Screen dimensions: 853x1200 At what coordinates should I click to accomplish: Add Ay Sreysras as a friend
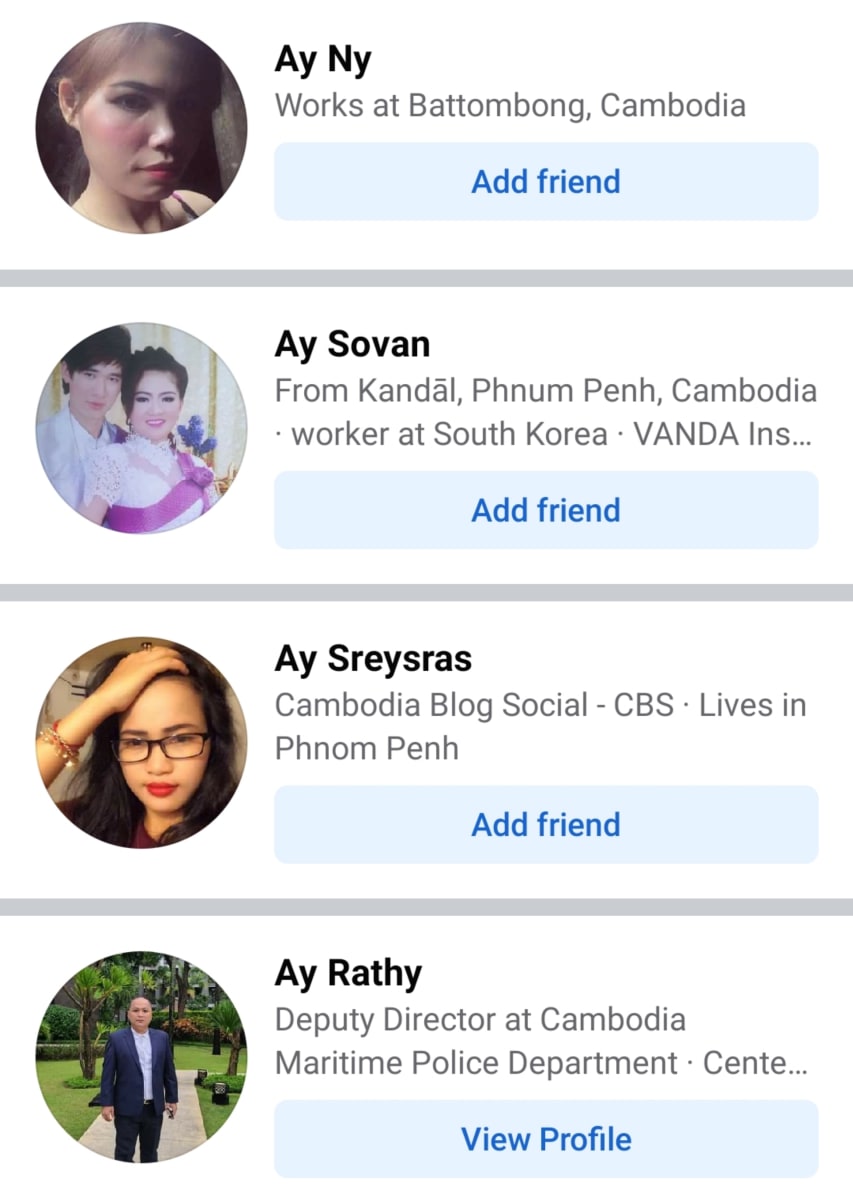546,825
